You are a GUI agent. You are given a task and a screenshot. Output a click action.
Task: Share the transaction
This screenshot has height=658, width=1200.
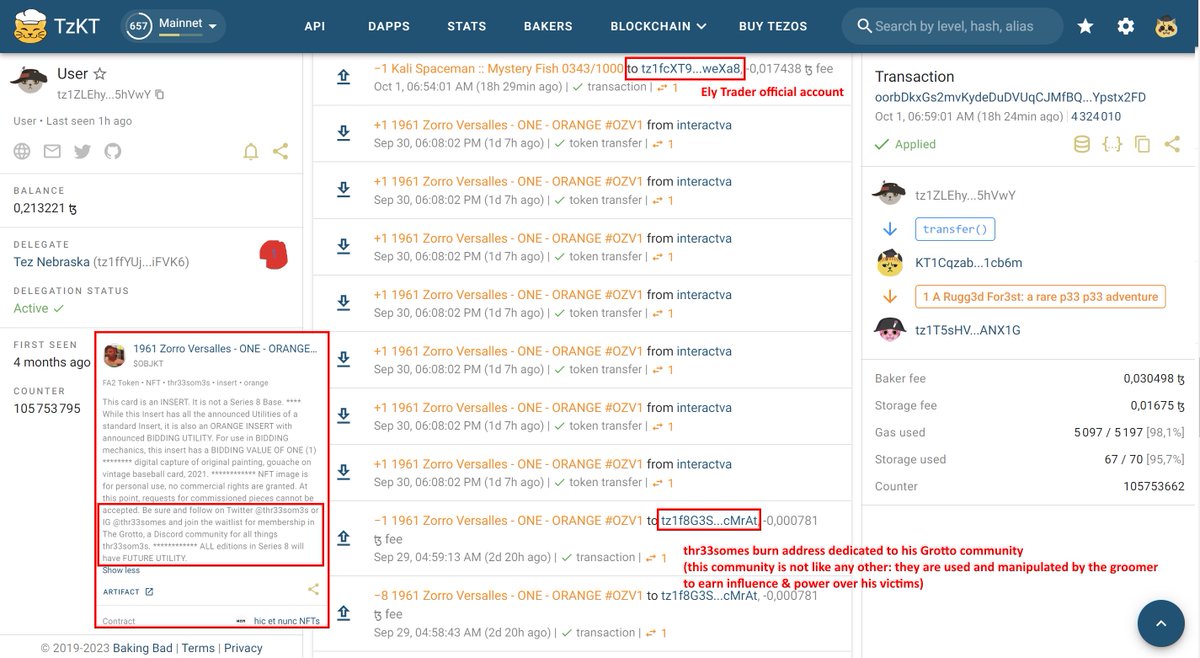(1172, 144)
